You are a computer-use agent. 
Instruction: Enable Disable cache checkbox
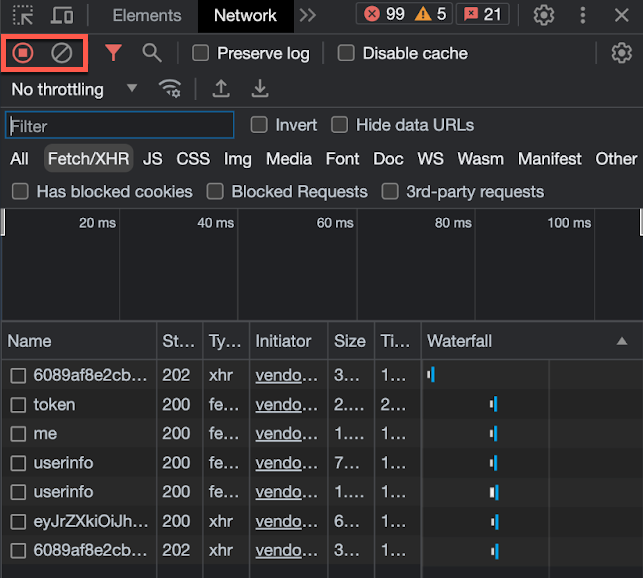[346, 53]
